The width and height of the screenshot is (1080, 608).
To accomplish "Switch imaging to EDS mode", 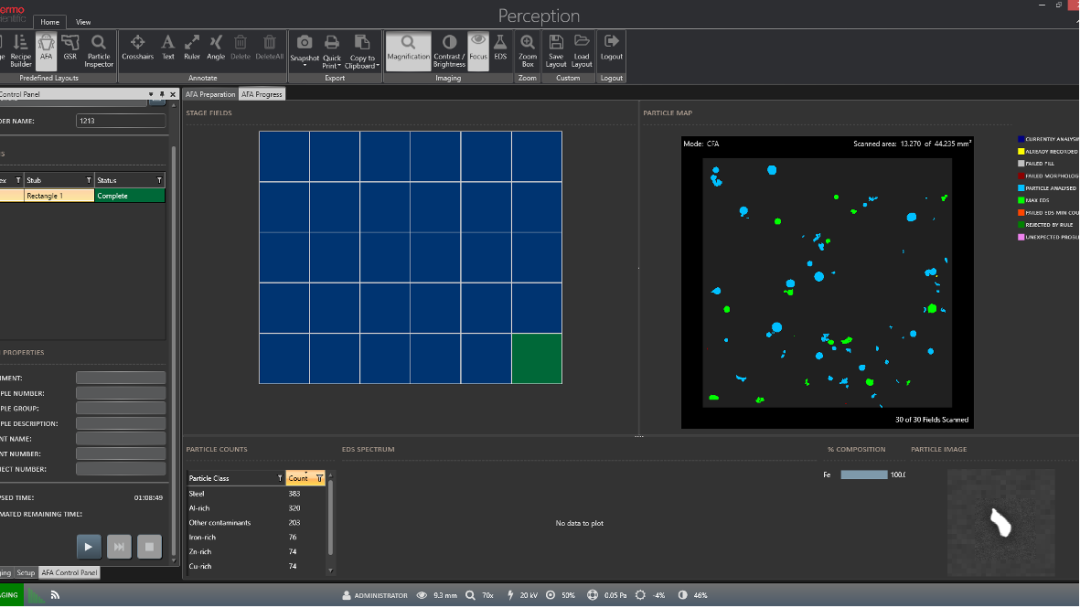I will (x=500, y=48).
